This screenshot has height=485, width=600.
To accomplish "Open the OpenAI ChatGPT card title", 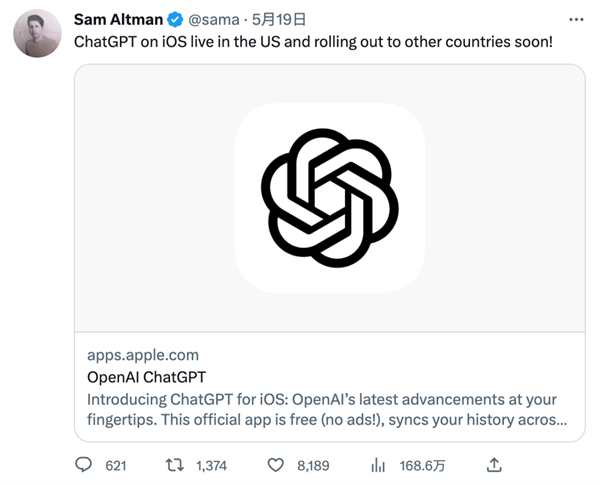I will 147,377.
